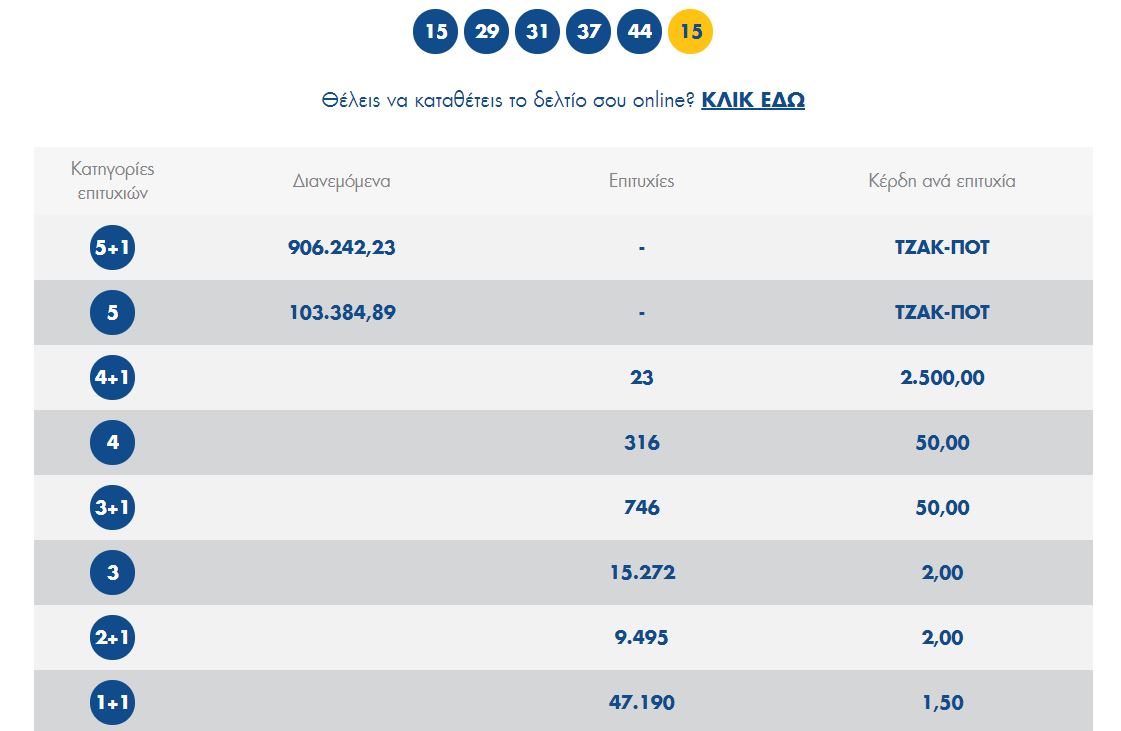Click the 2.500,00 winnings value

pos(942,378)
